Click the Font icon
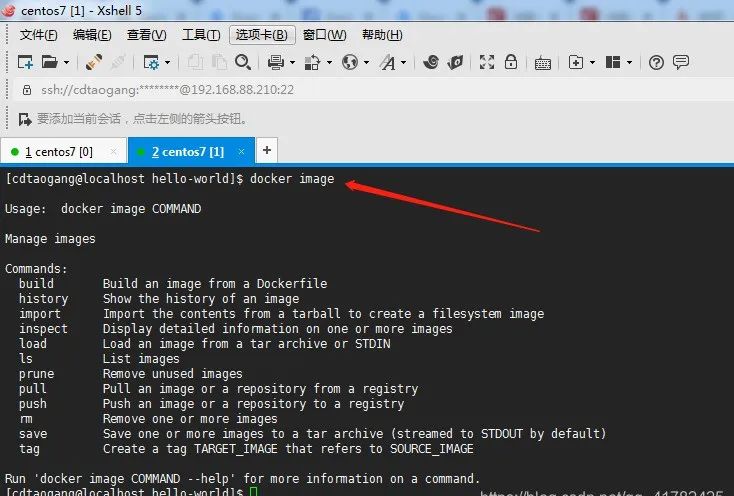The height and width of the screenshot is (496, 734). click(x=388, y=62)
